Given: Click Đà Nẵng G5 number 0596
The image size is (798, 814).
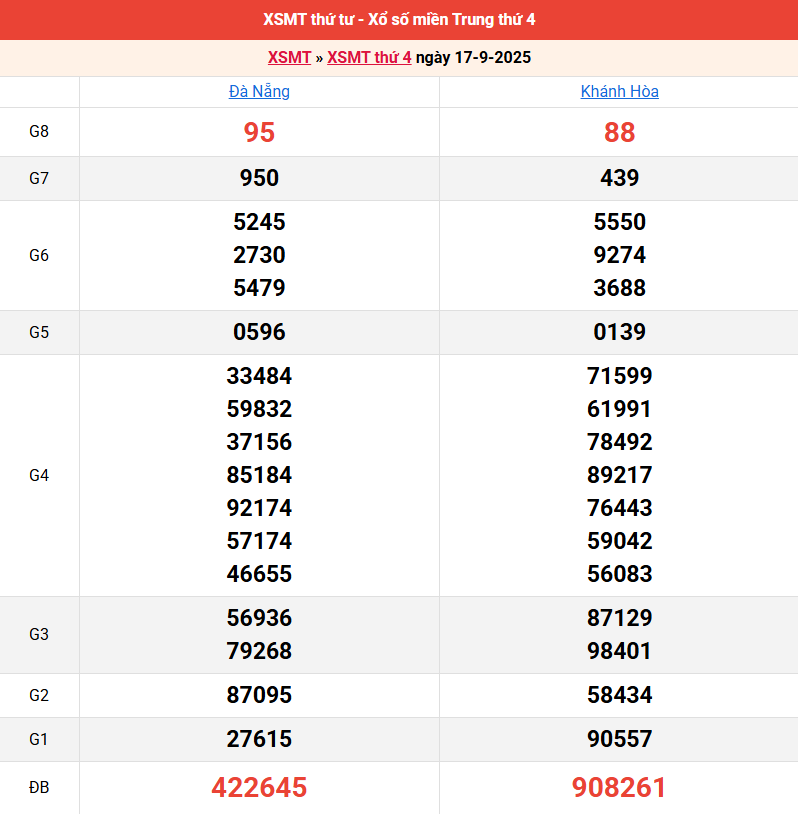Looking at the screenshot, I should [259, 332].
